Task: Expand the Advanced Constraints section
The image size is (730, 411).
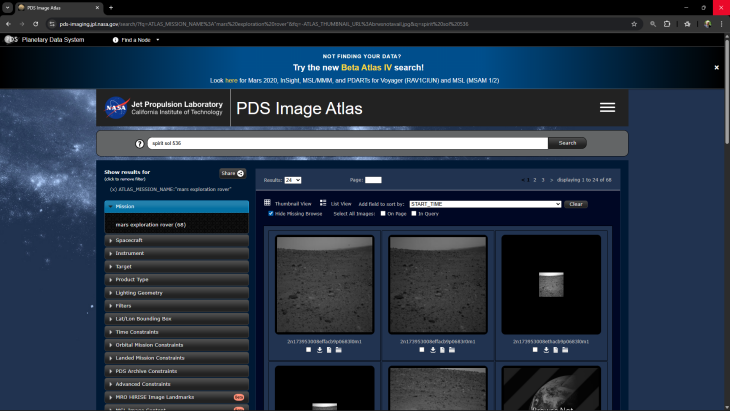Action: coord(176,384)
